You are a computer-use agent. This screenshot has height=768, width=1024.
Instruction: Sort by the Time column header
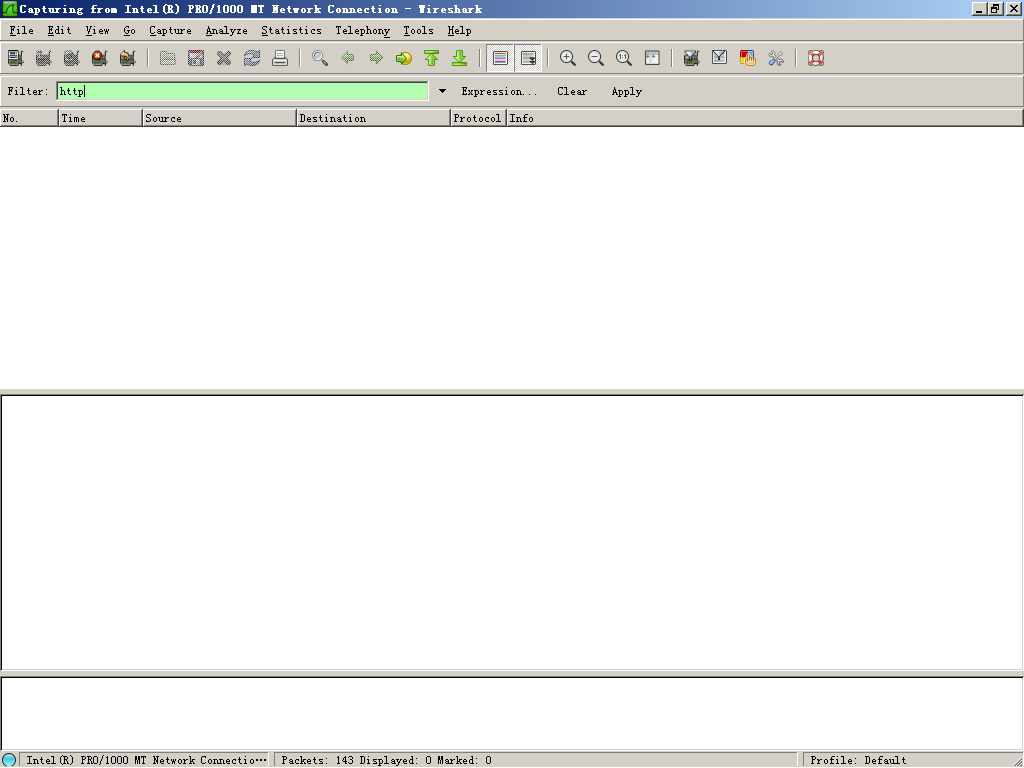point(101,118)
